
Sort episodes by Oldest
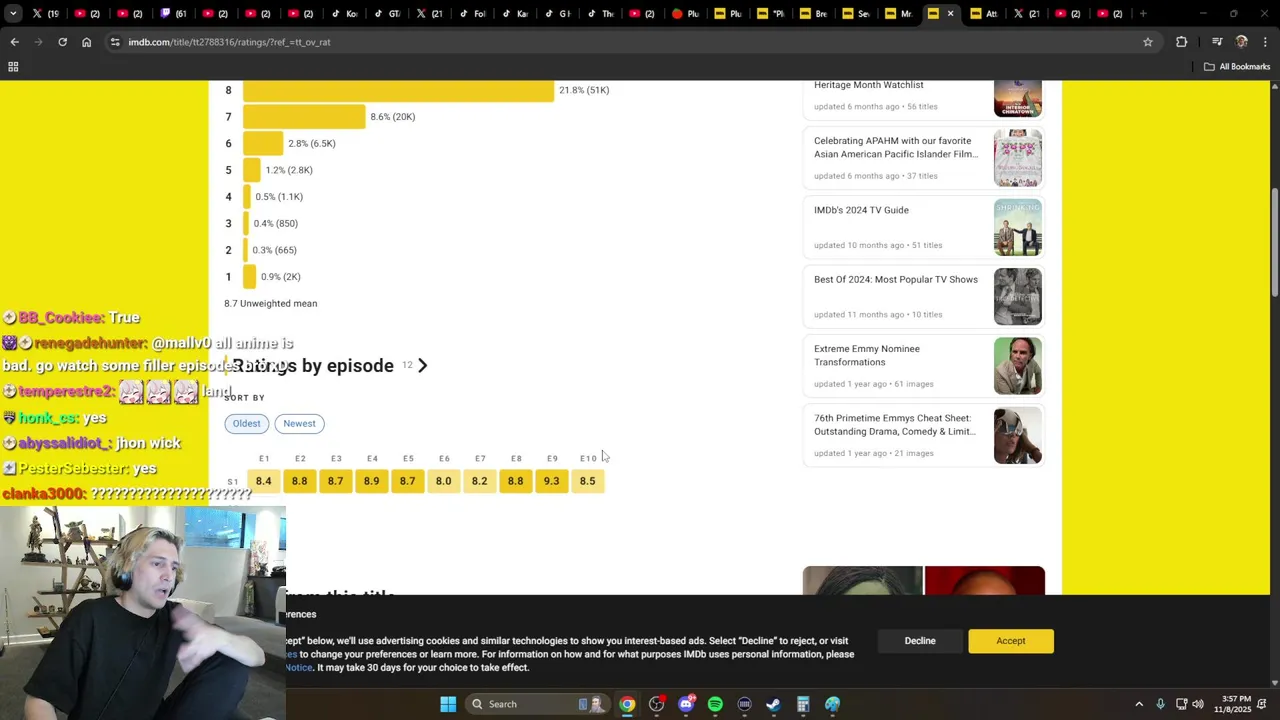pos(246,423)
